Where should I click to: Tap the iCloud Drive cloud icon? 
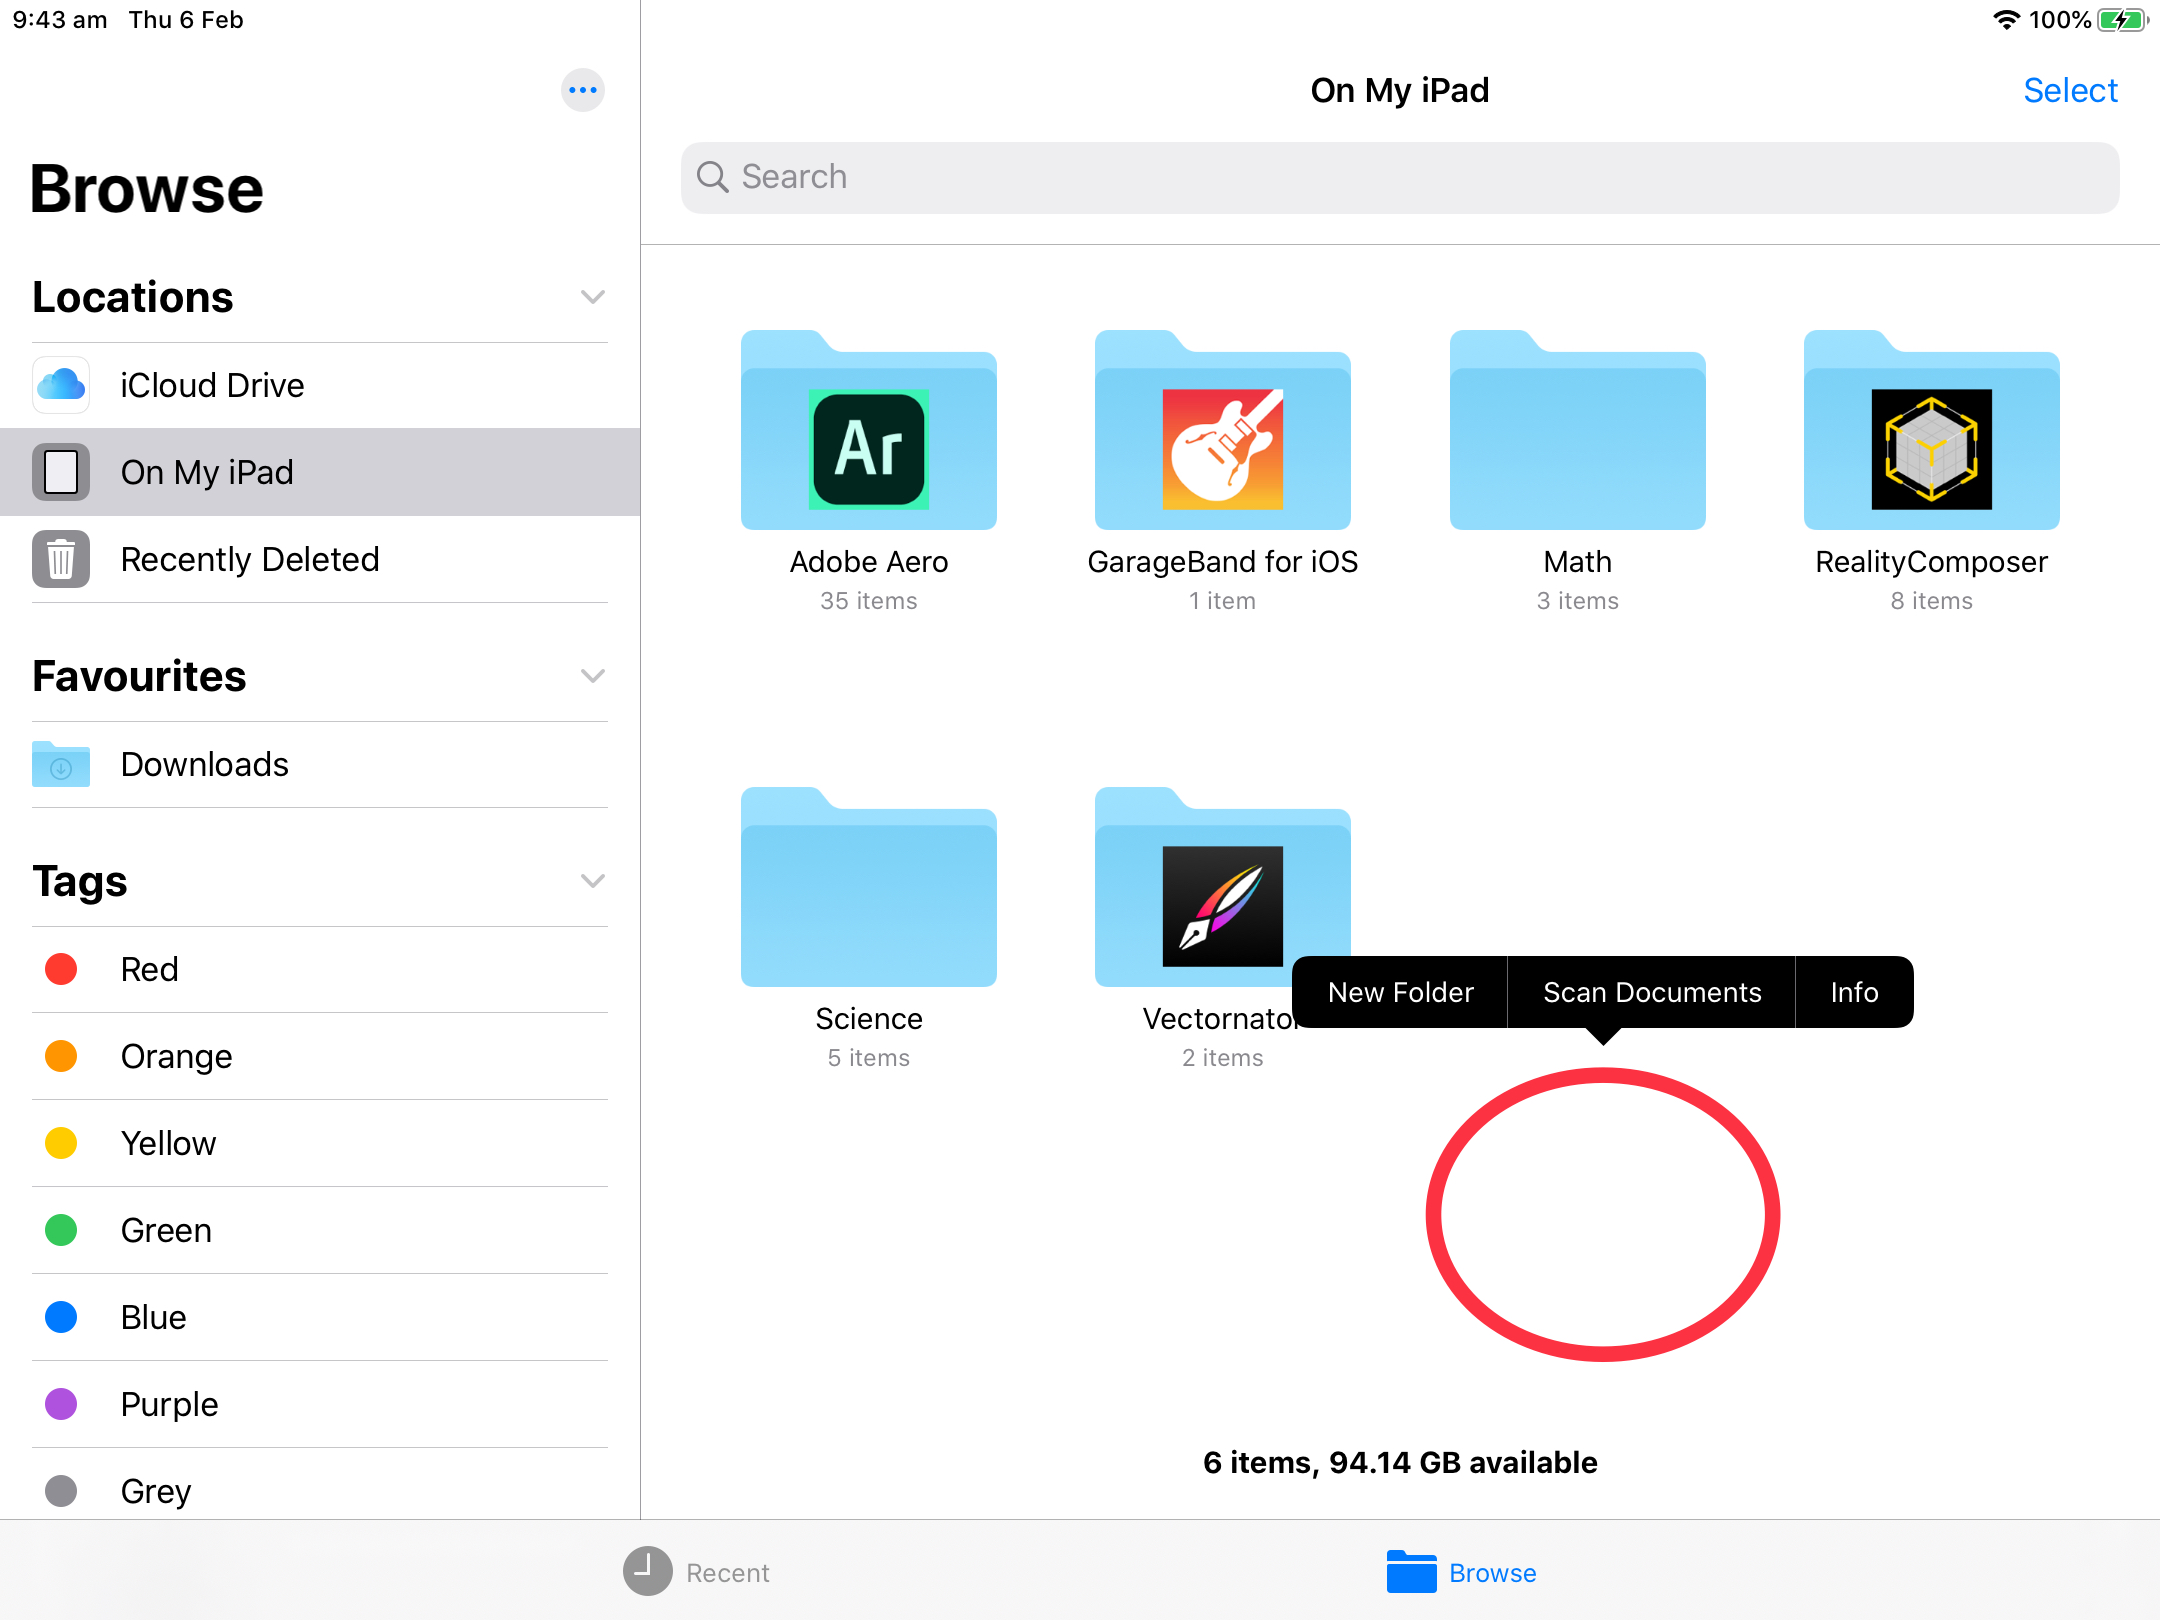pos(61,385)
